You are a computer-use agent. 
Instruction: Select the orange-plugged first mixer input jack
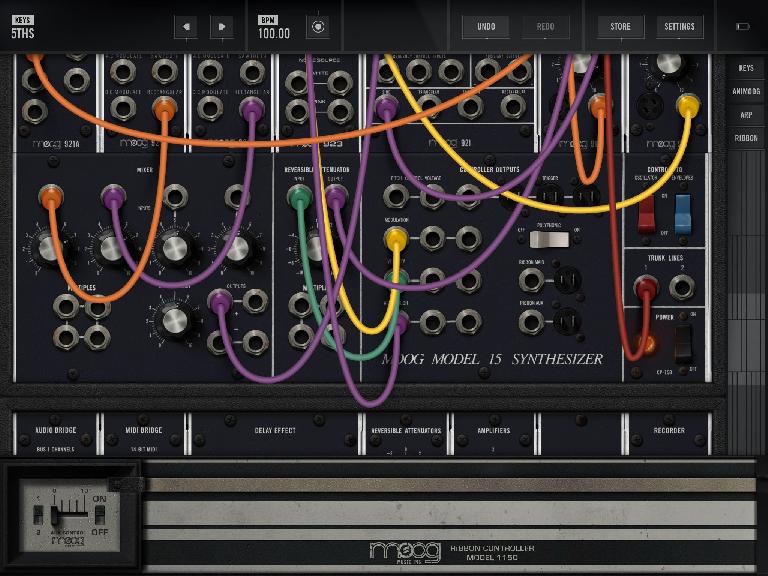(x=50, y=196)
